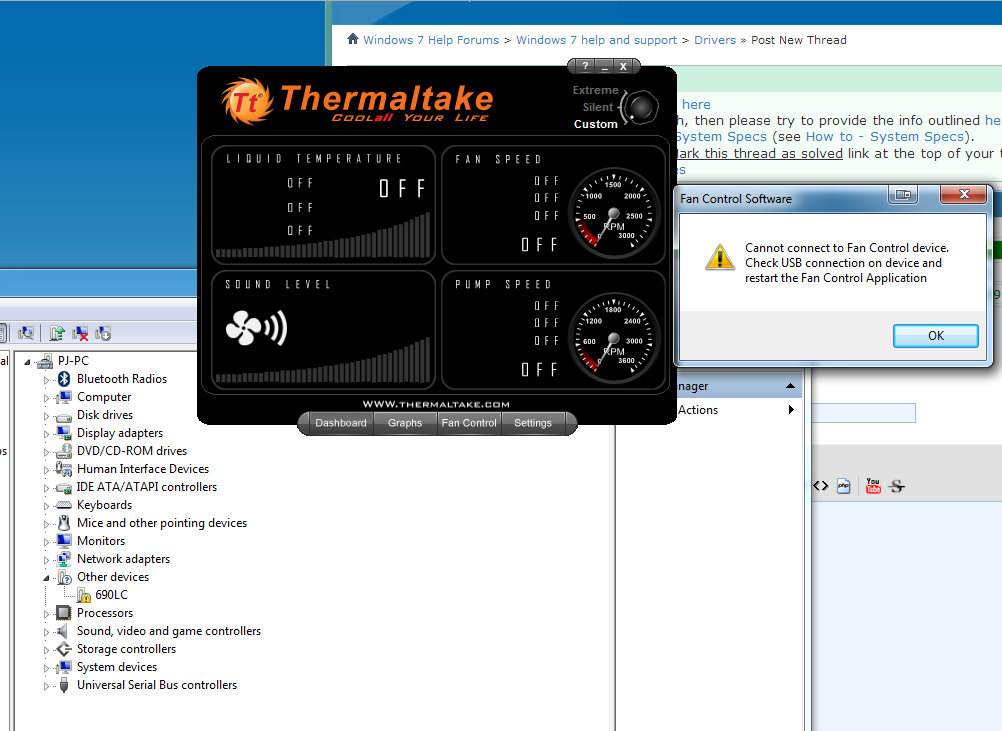The height and width of the screenshot is (731, 1002).
Task: Select Silent fan mode
Action: click(597, 107)
